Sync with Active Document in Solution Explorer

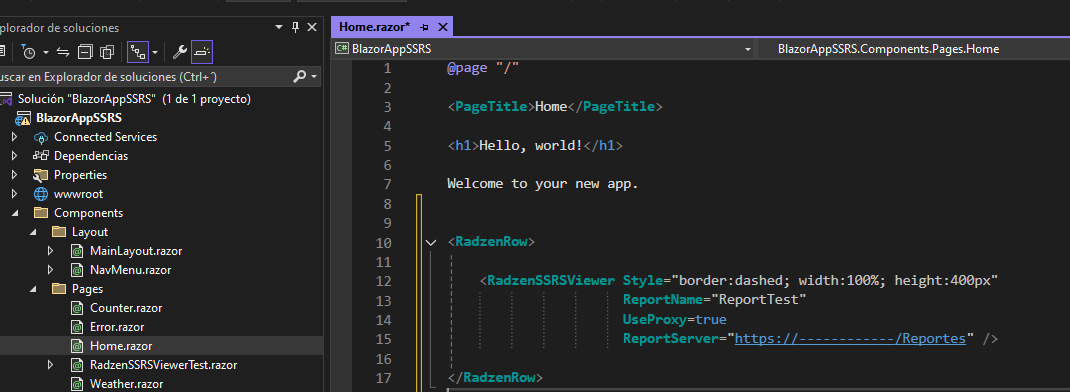click(63, 51)
